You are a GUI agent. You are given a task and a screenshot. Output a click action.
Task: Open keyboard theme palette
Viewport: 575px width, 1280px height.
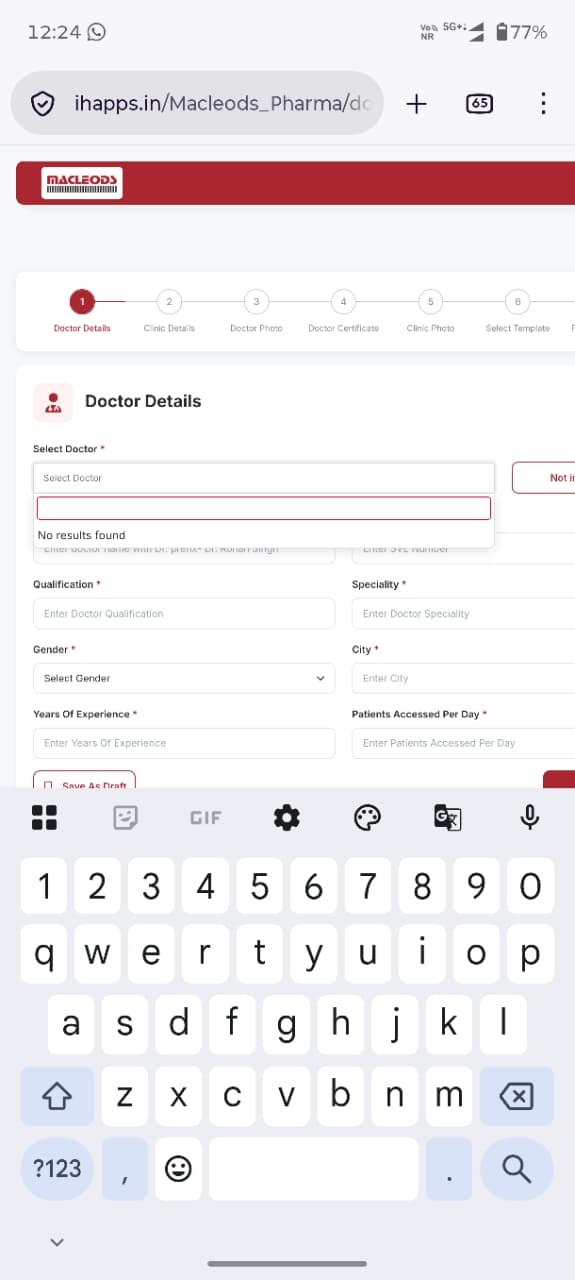[368, 817]
